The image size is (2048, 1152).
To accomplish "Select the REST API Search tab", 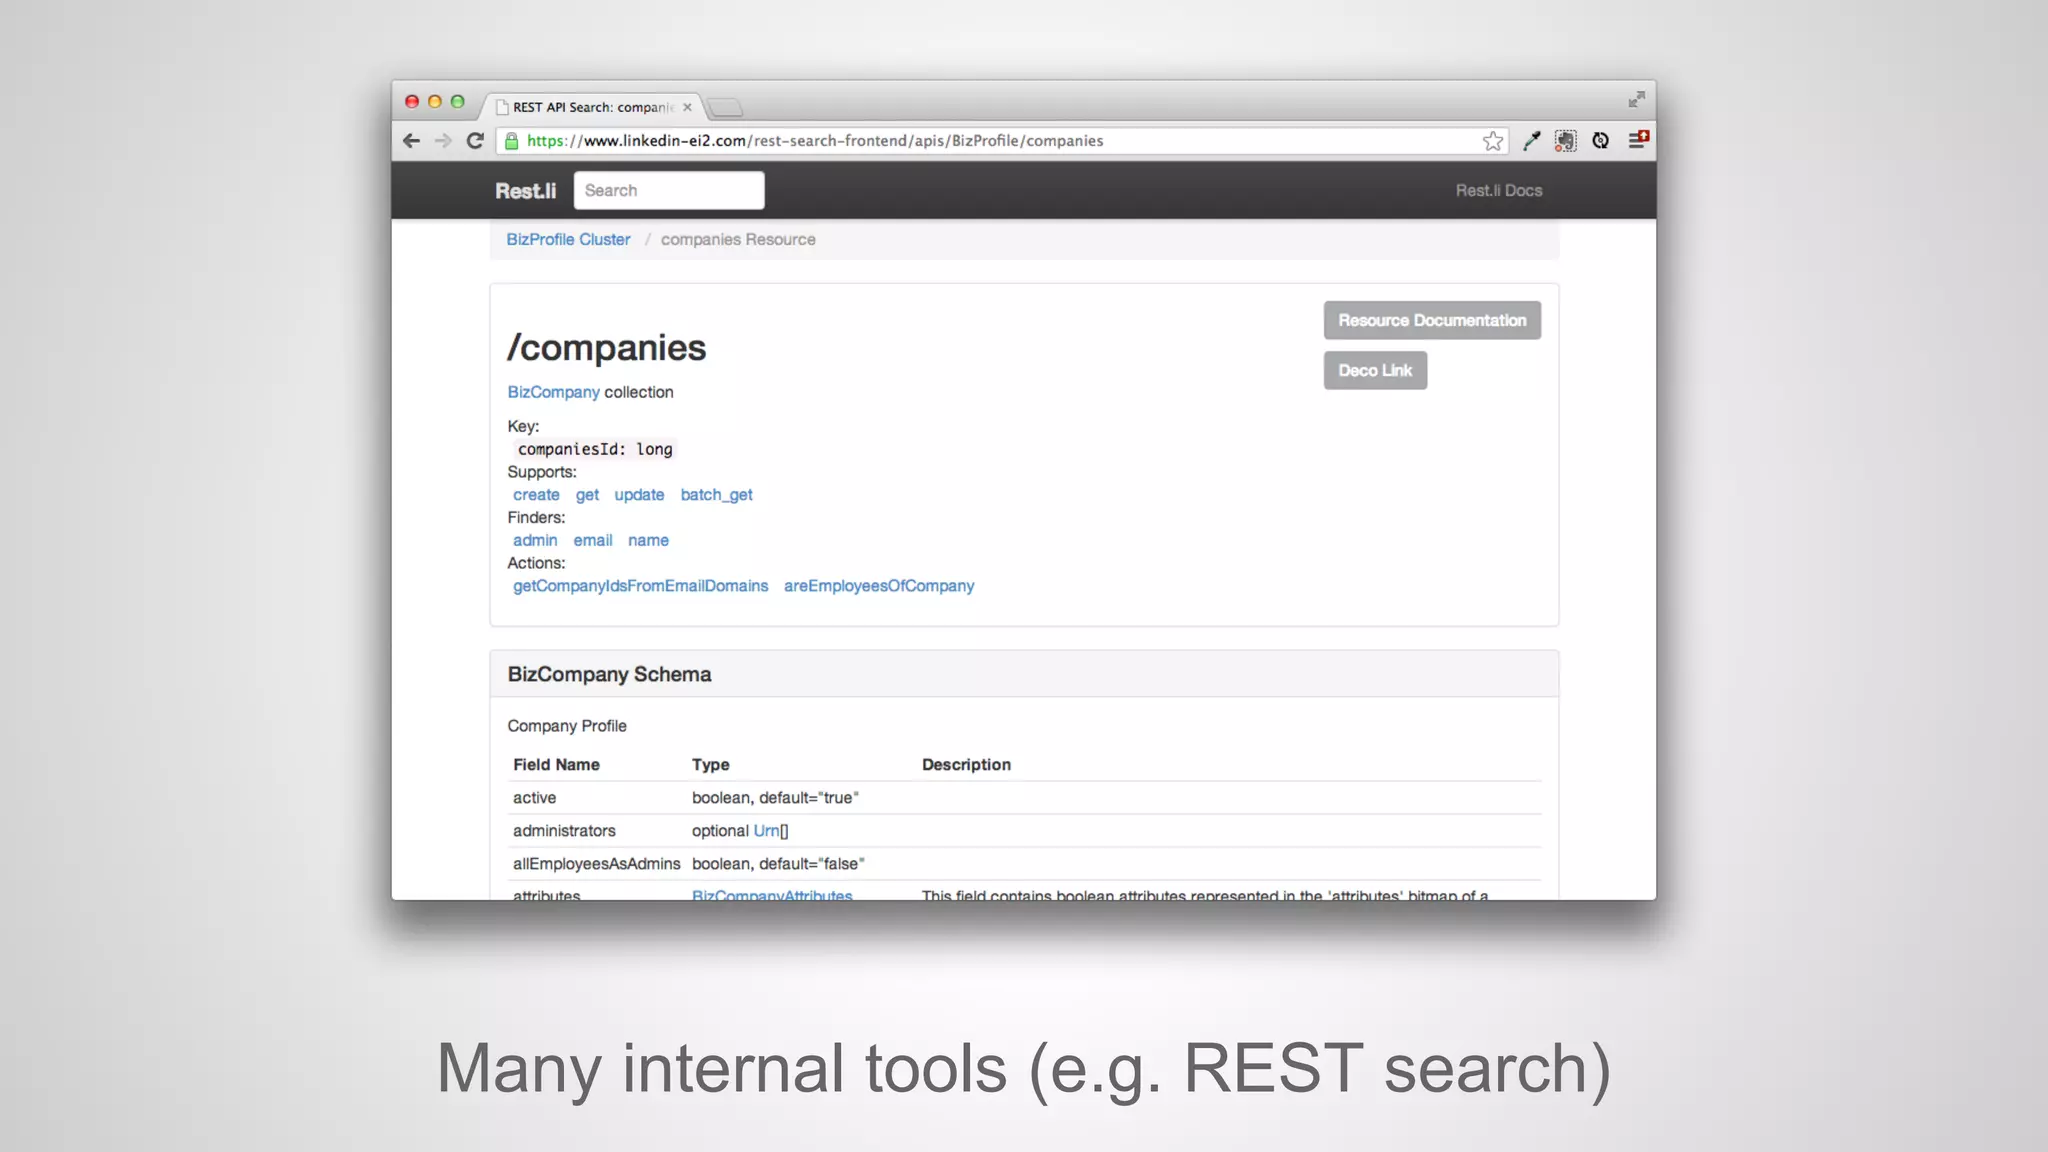I will 594,107.
